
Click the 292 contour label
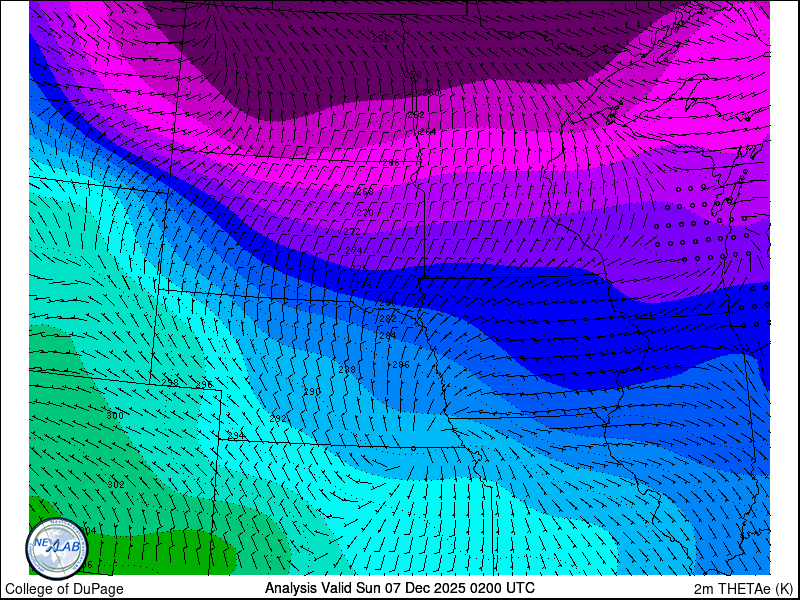(278, 419)
